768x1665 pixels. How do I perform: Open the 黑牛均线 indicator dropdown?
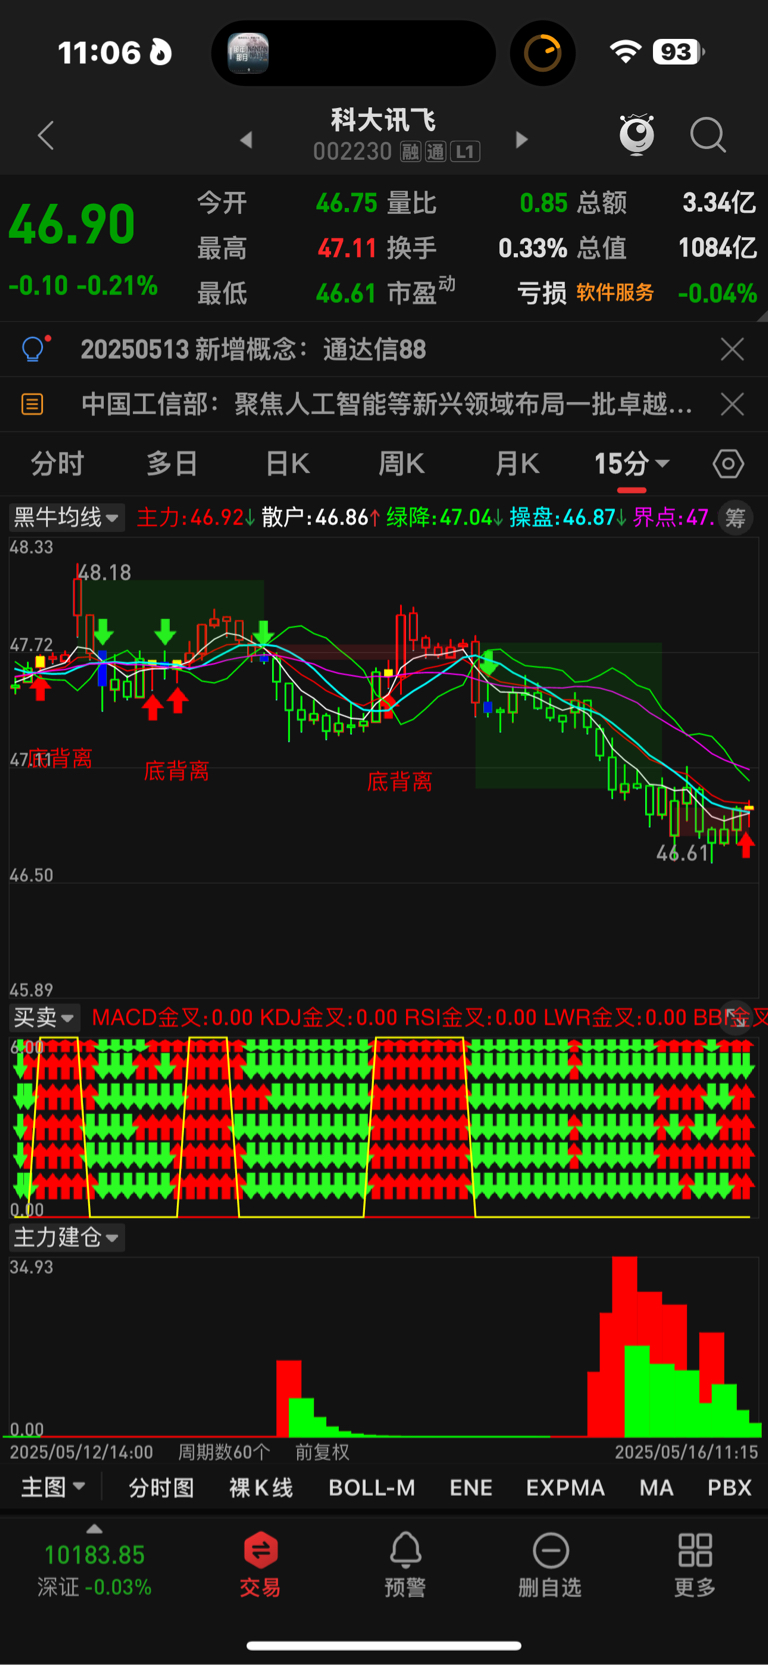pyautogui.click(x=67, y=517)
